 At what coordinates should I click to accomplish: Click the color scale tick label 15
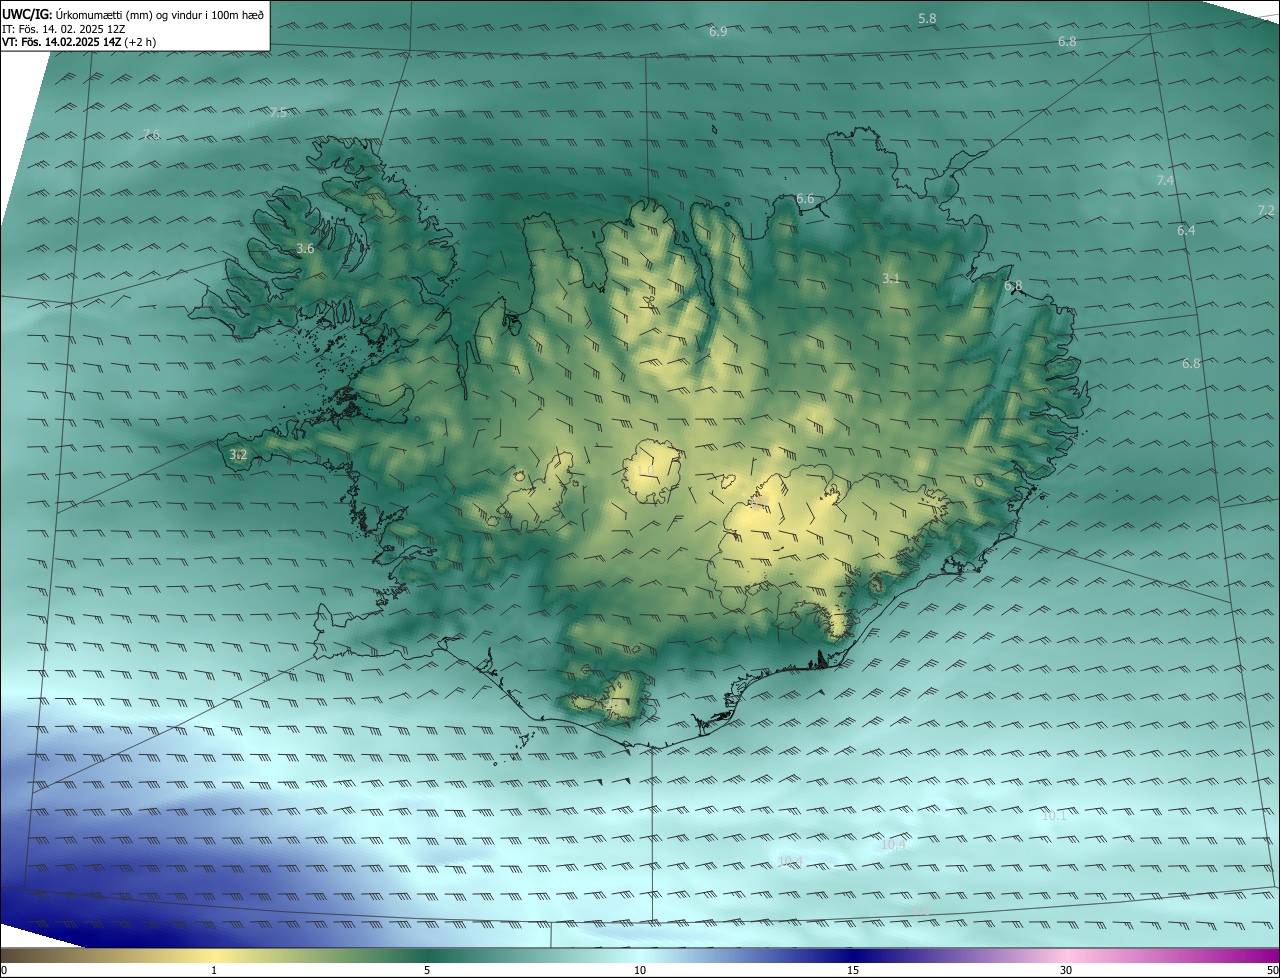coord(853,970)
